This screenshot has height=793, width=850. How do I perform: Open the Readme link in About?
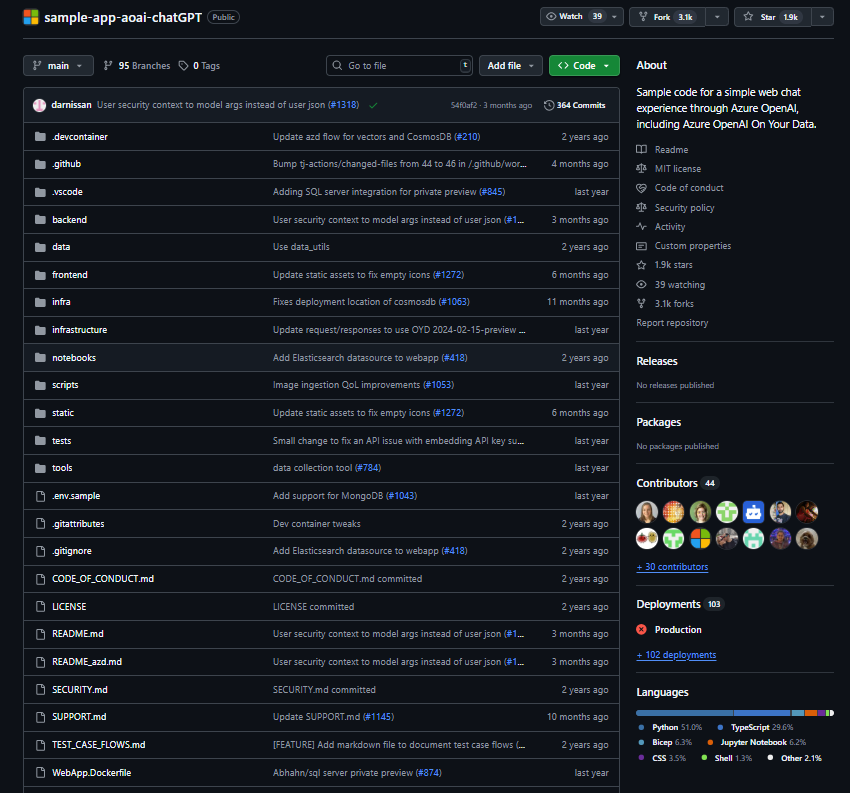coord(671,150)
